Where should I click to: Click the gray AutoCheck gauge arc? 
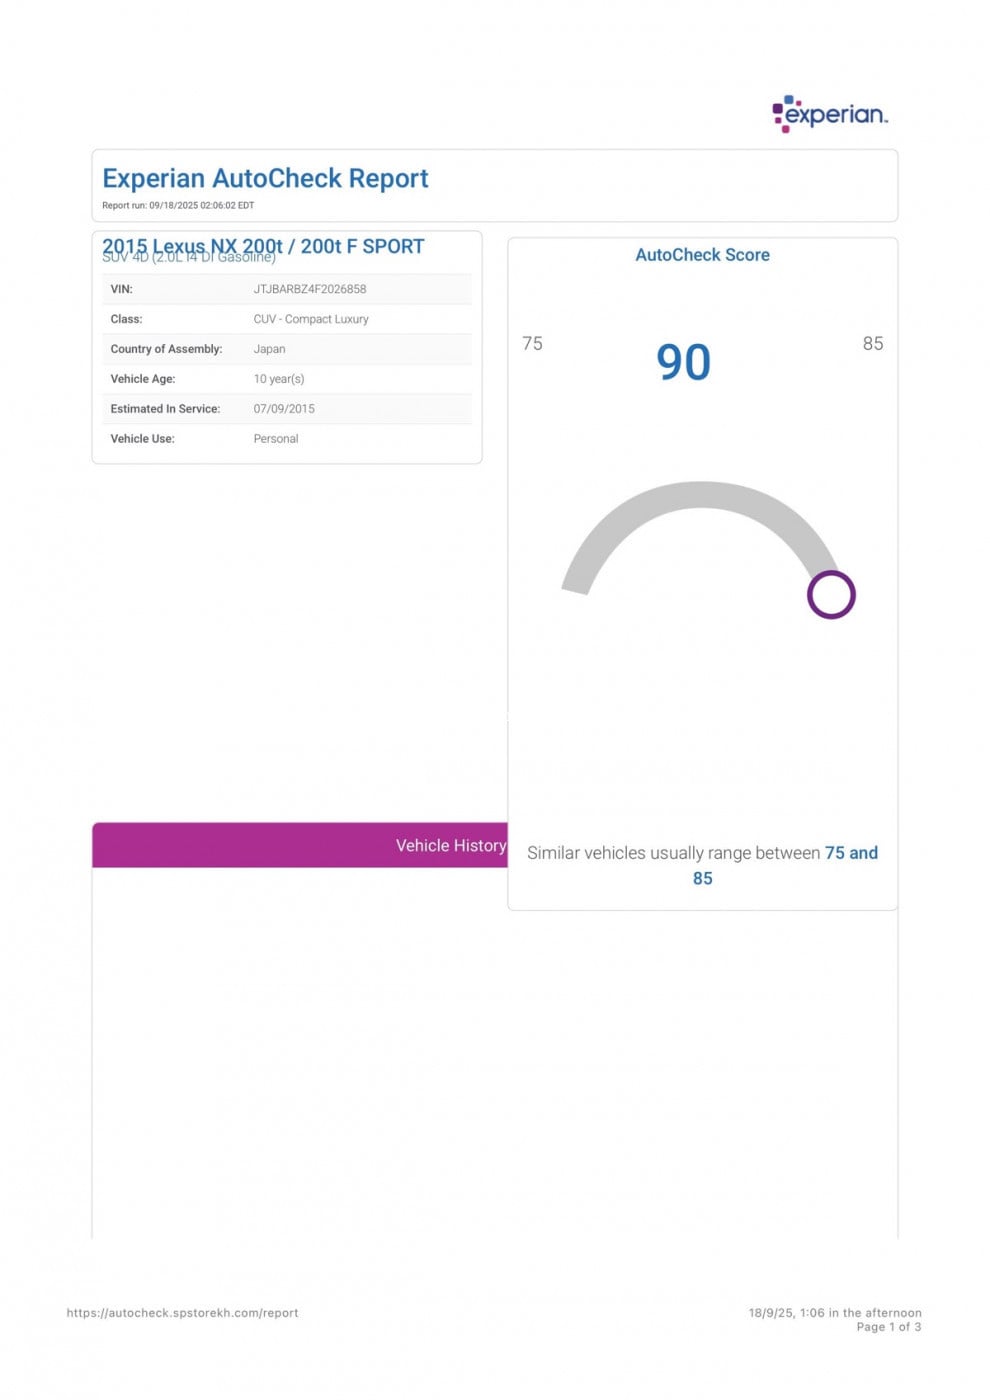tap(700, 498)
